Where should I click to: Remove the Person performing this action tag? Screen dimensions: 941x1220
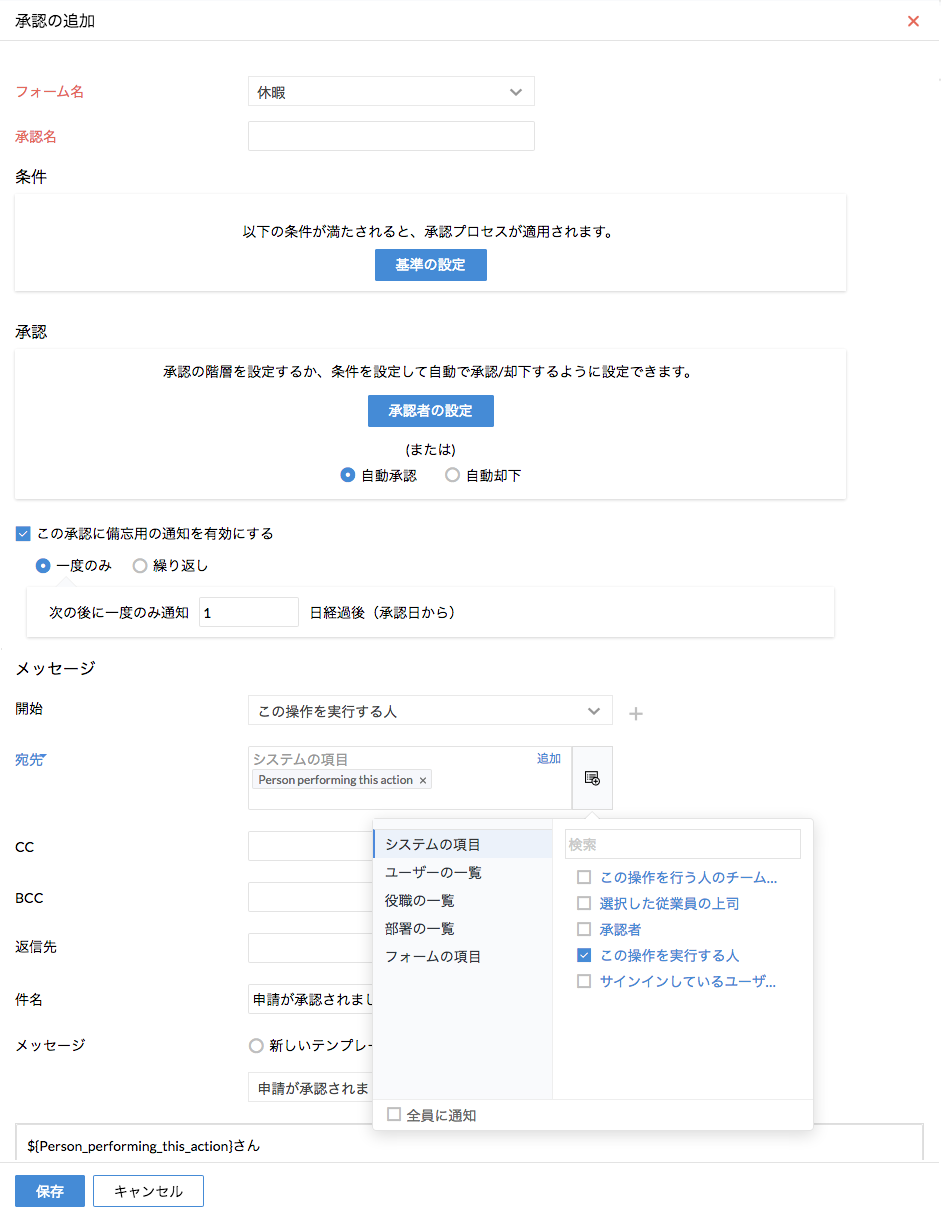coord(422,780)
